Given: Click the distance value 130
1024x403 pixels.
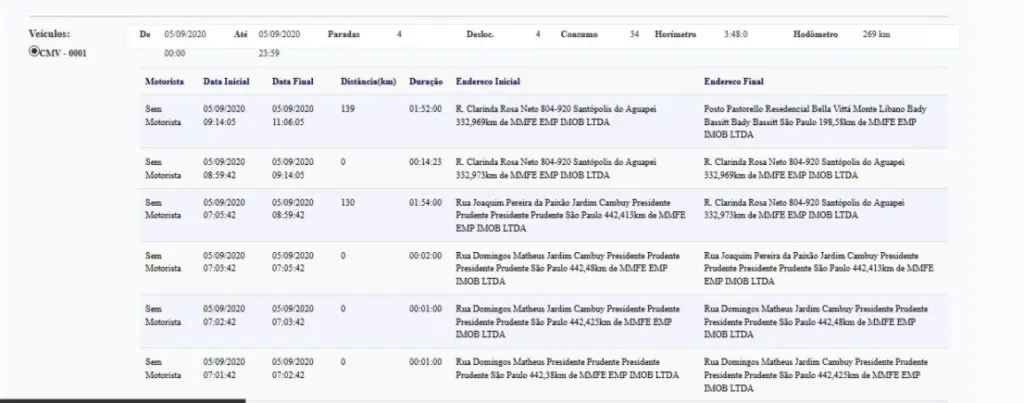Looking at the screenshot, I should pyautogui.click(x=347, y=202).
